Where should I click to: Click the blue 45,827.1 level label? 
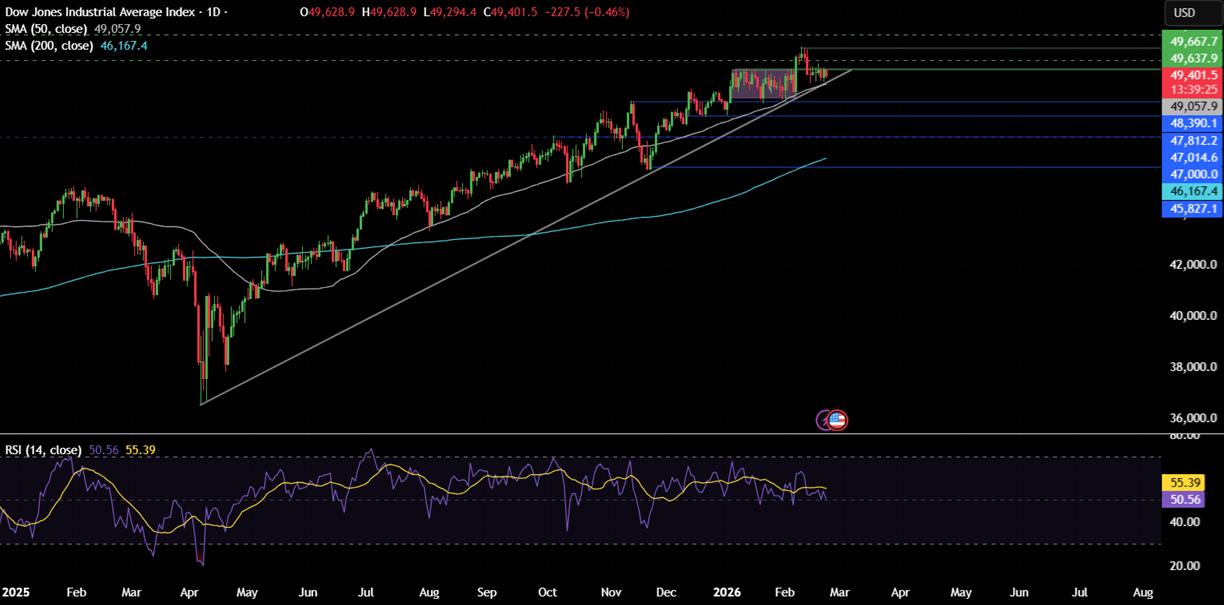[x=1191, y=208]
